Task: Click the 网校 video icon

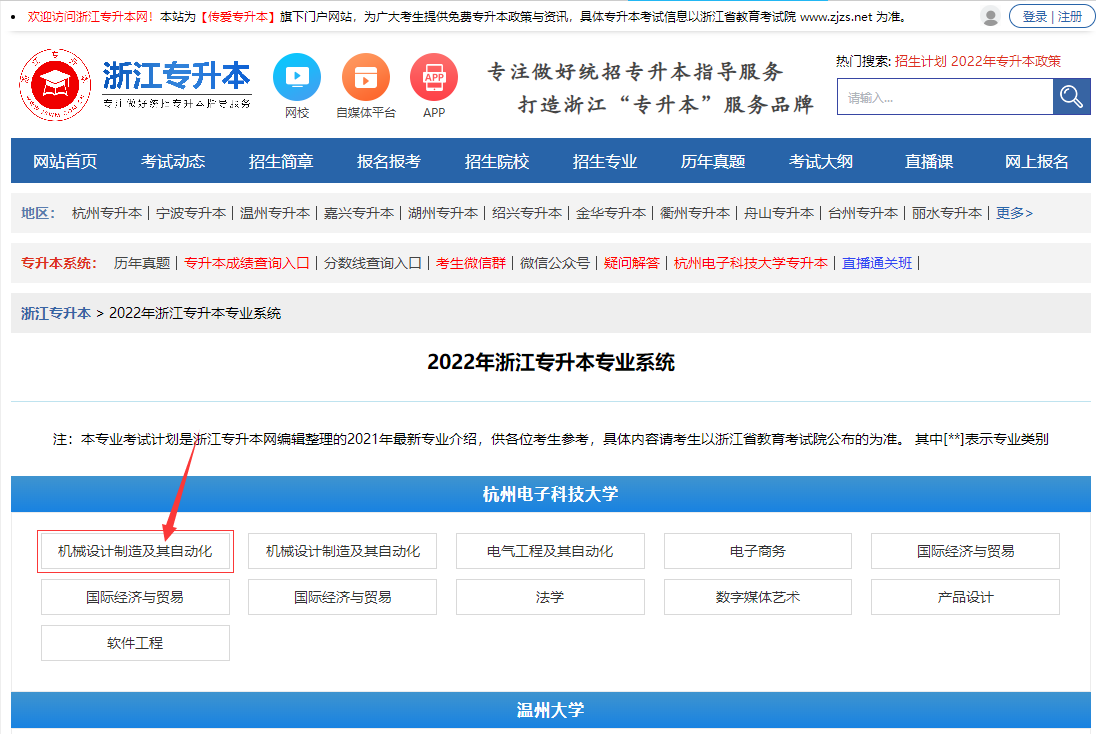Action: 295,76
